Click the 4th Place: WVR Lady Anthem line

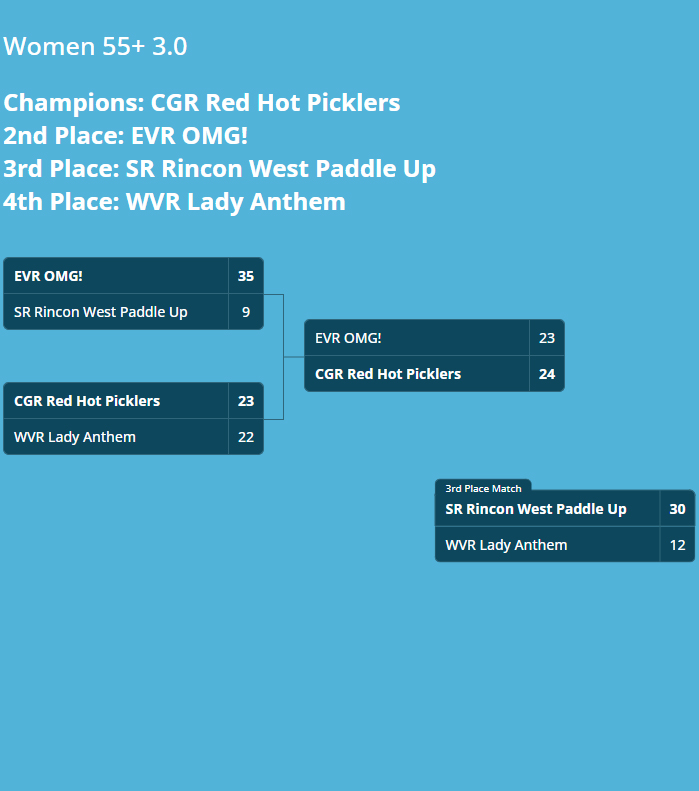click(x=174, y=202)
